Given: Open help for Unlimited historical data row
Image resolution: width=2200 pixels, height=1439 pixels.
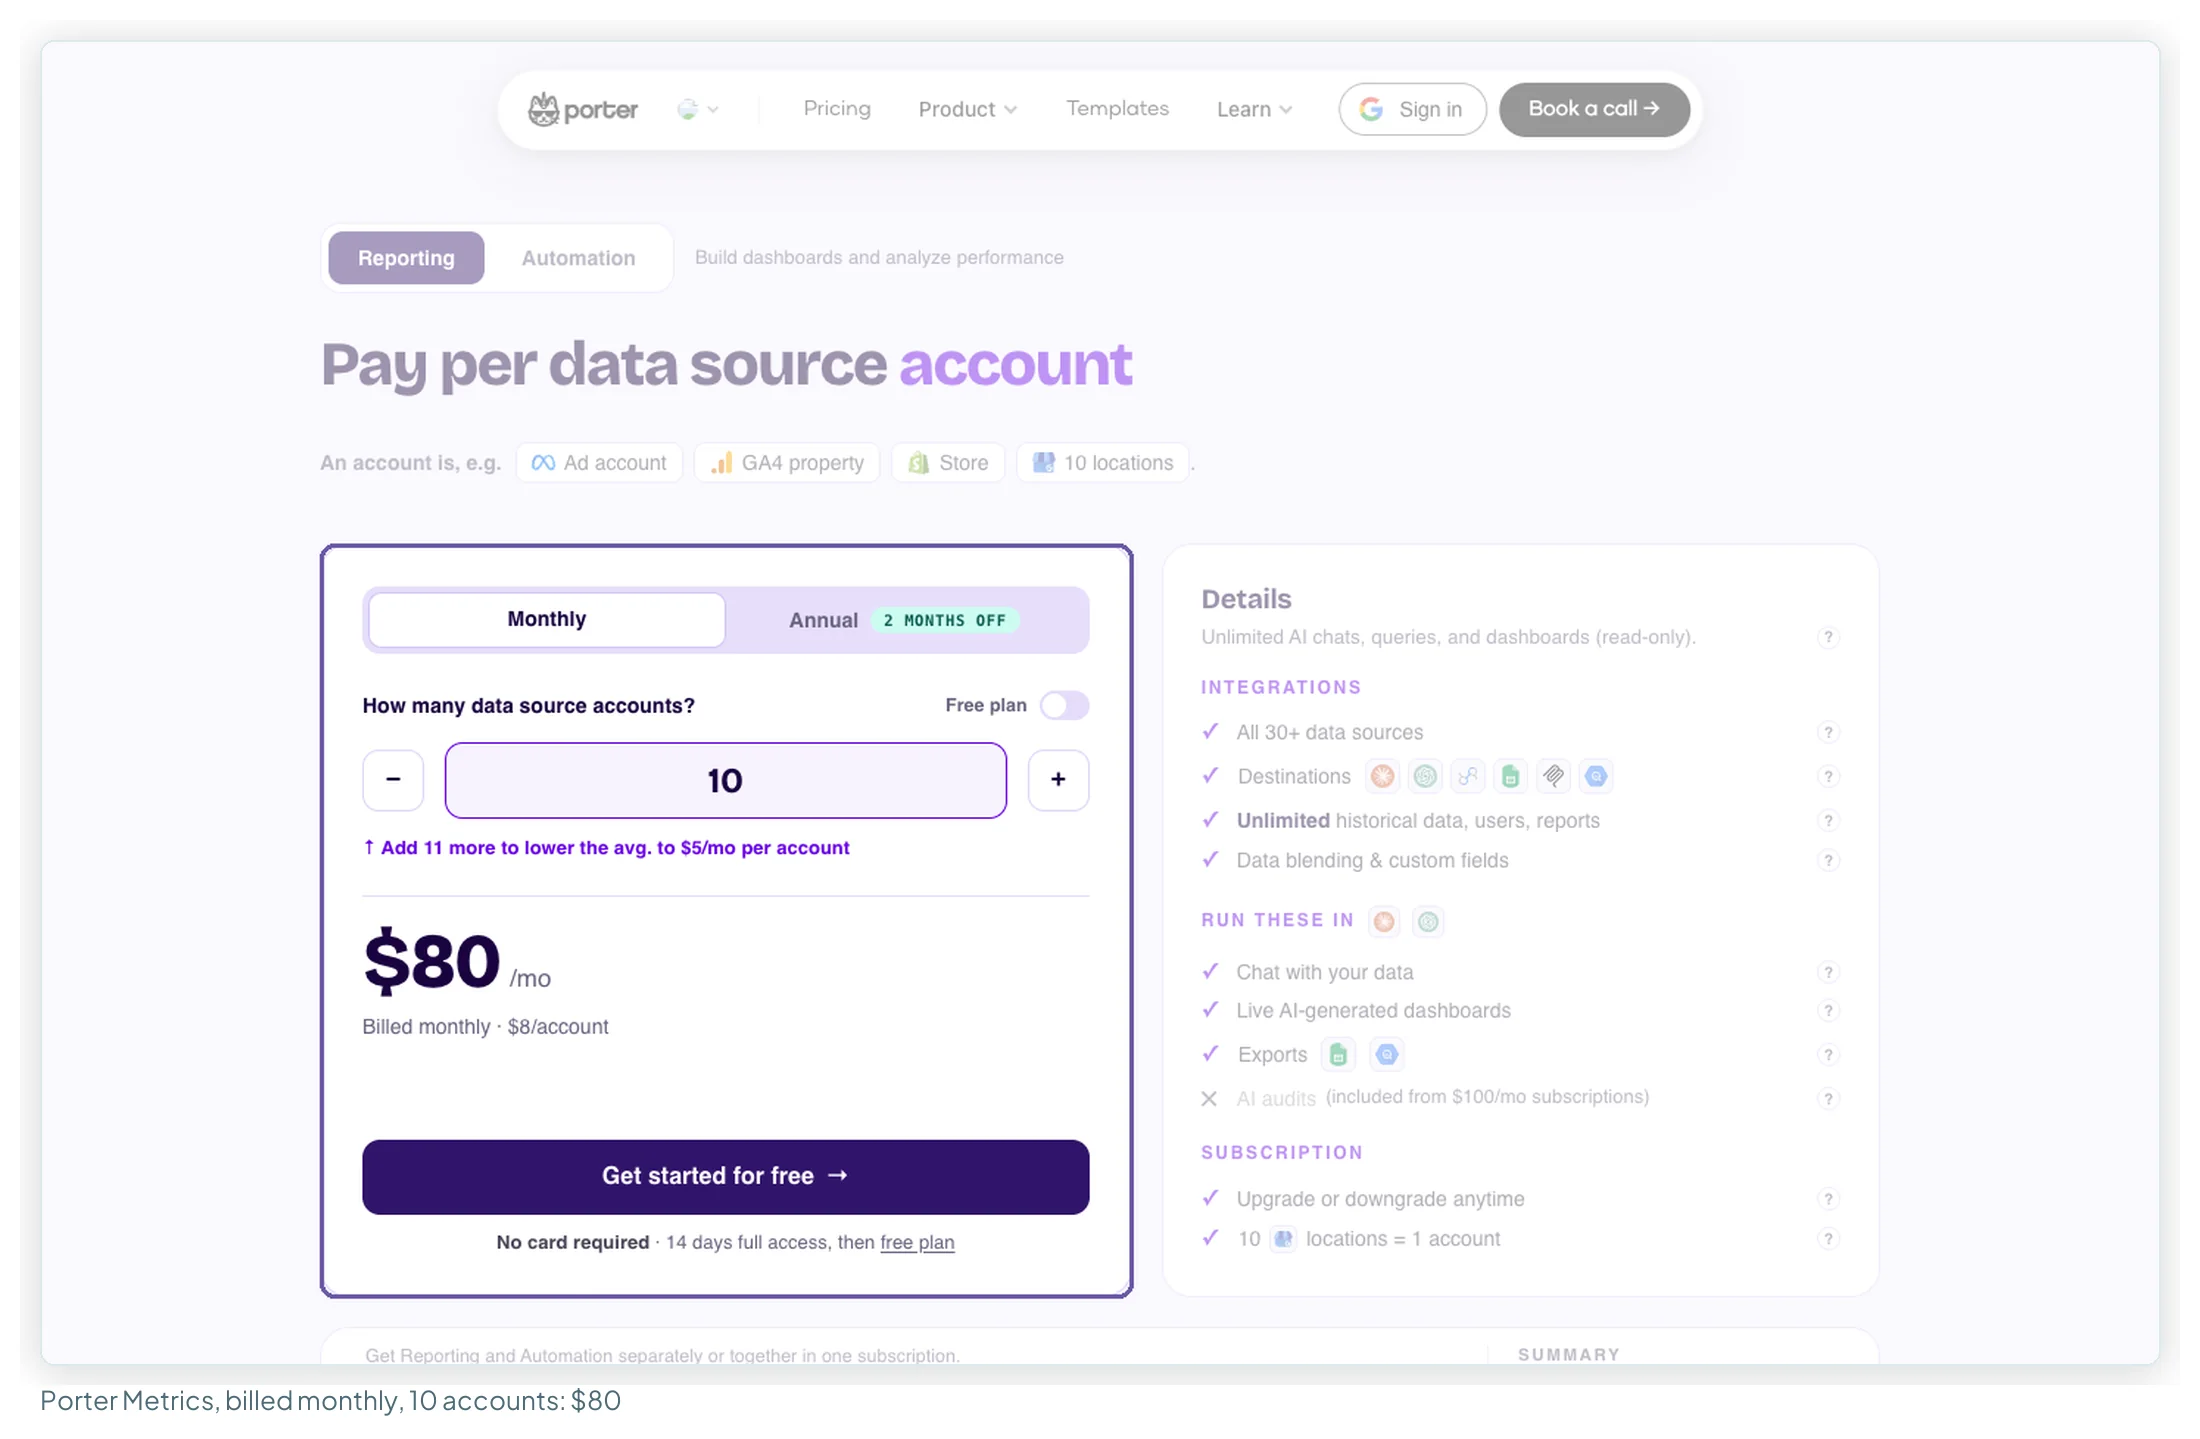Looking at the screenshot, I should pos(1828,820).
